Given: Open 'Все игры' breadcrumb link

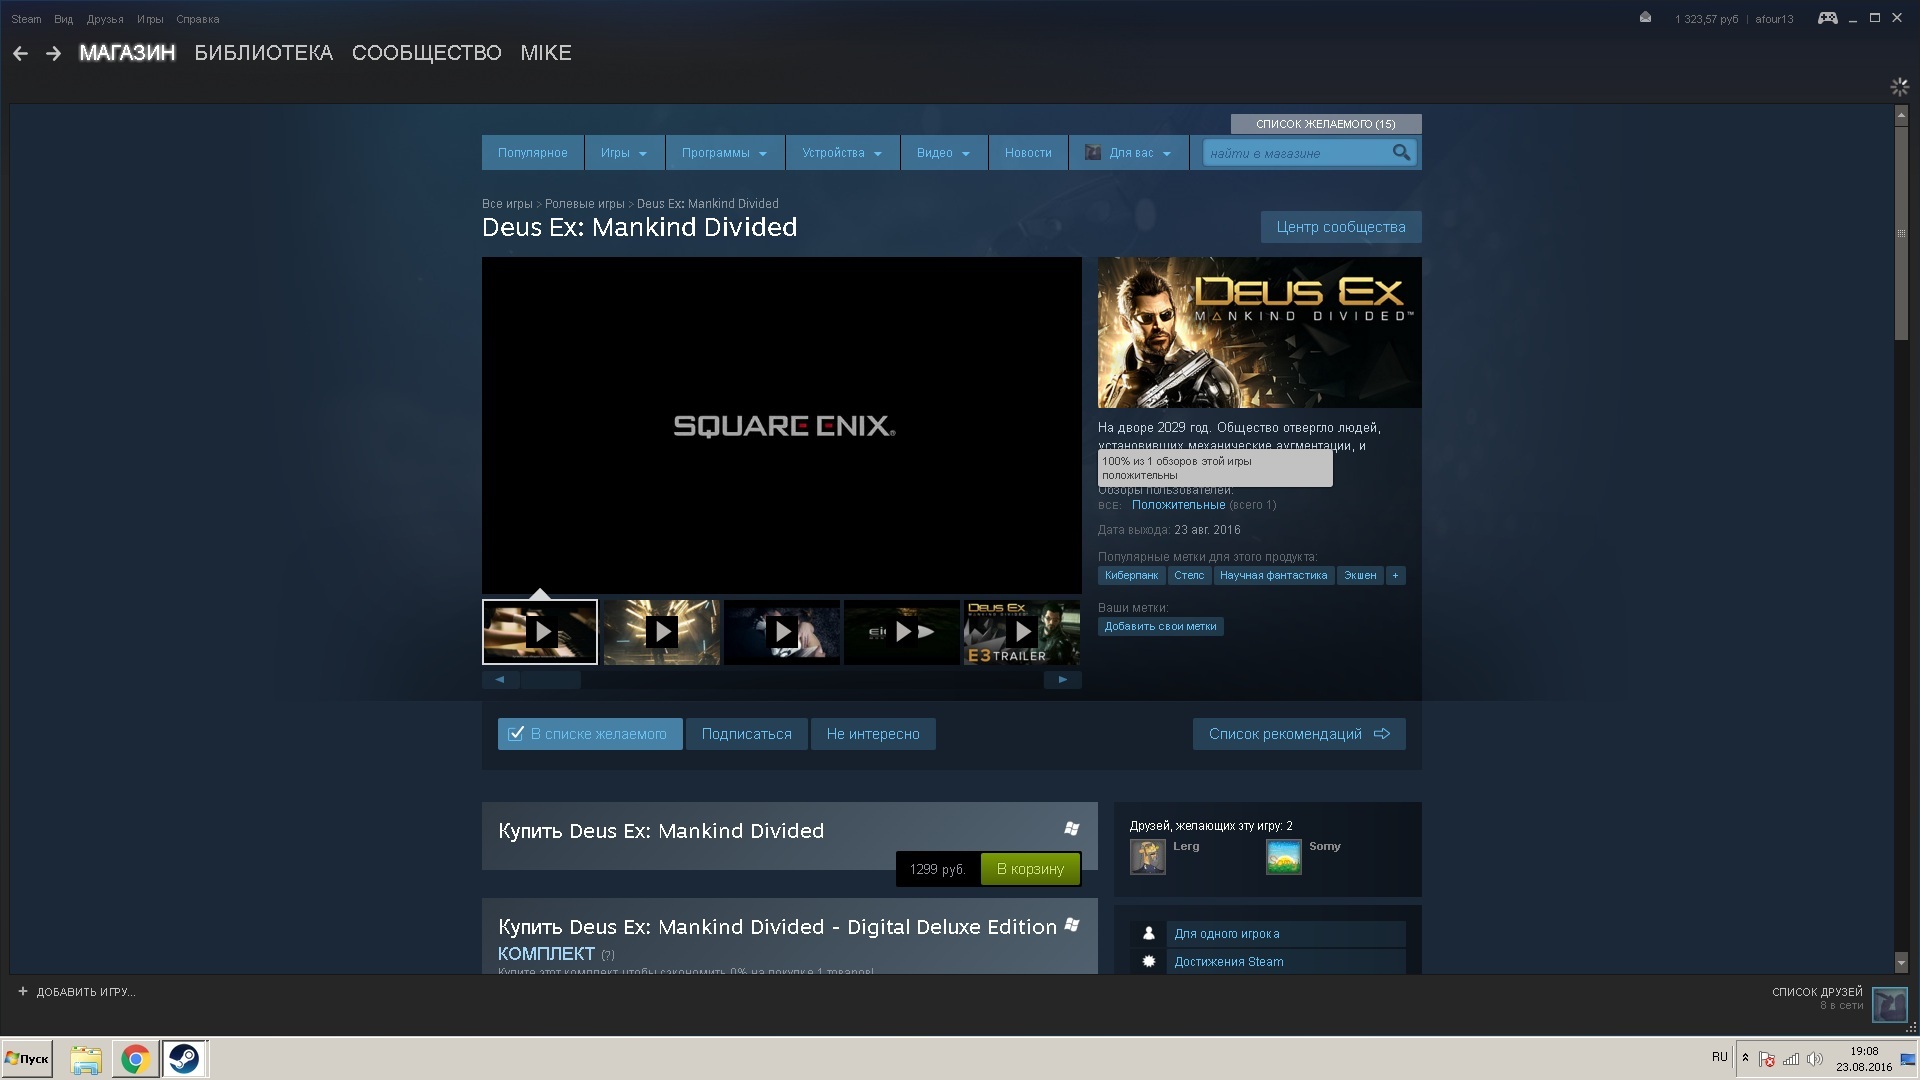Looking at the screenshot, I should (x=507, y=204).
